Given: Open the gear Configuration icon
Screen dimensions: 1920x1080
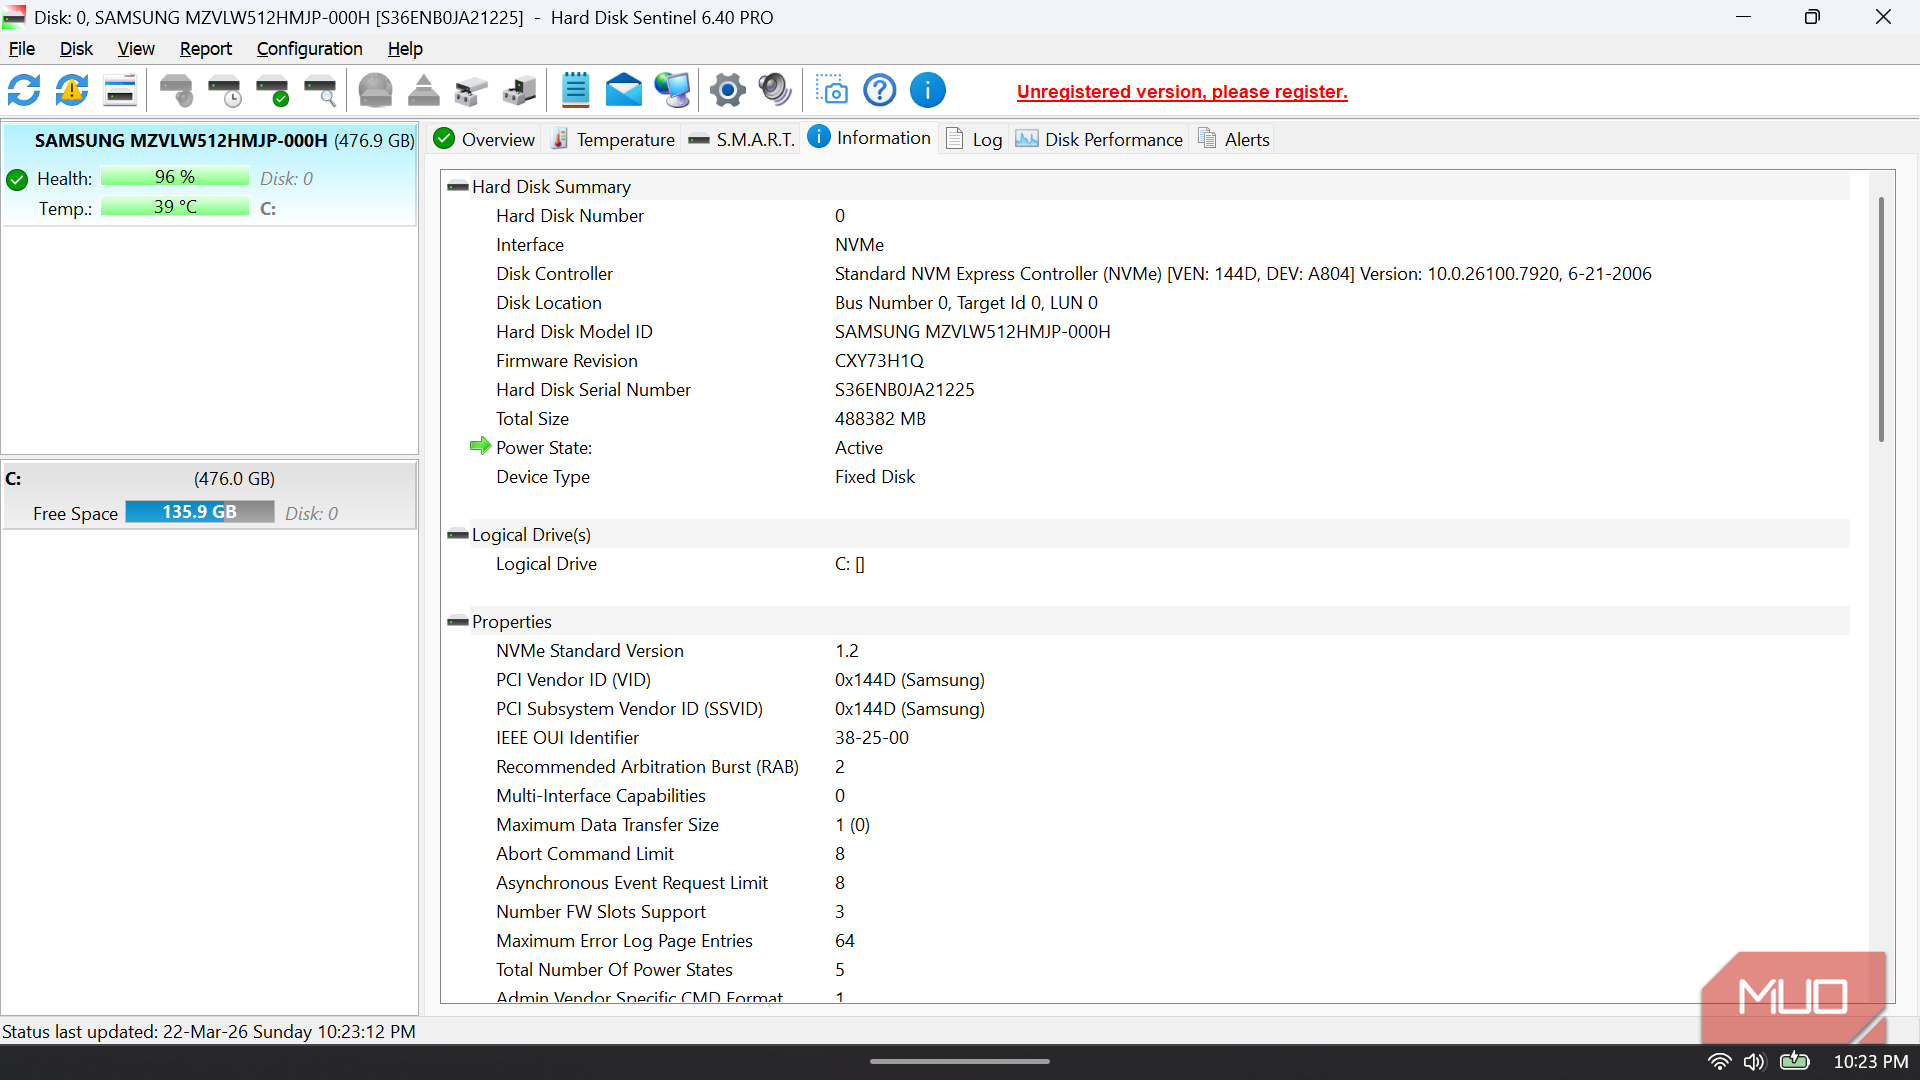Looking at the screenshot, I should 728,91.
